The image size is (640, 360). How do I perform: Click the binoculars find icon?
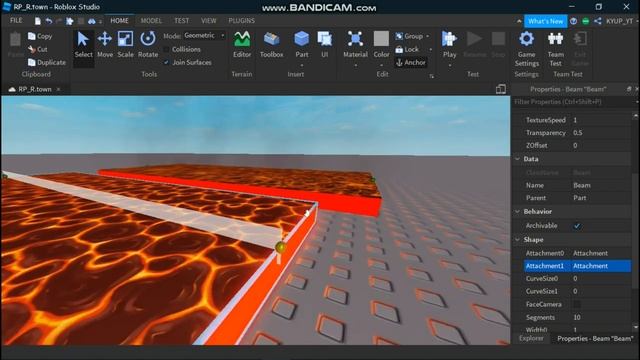pyautogui.click(x=91, y=21)
